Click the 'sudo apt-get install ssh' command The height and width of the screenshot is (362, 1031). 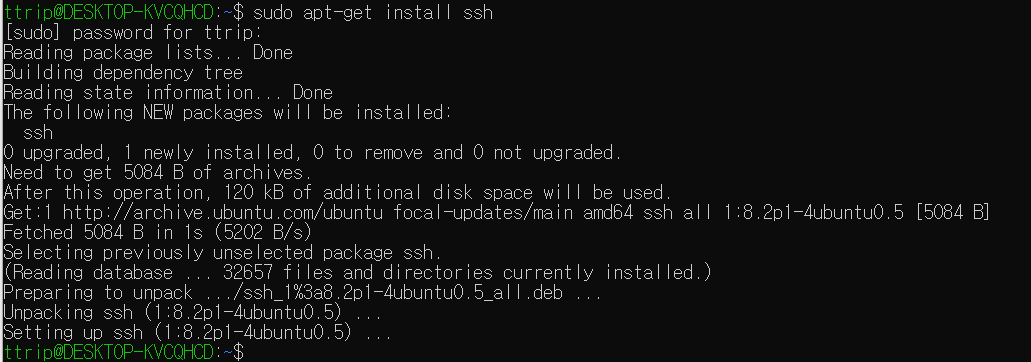(373, 12)
